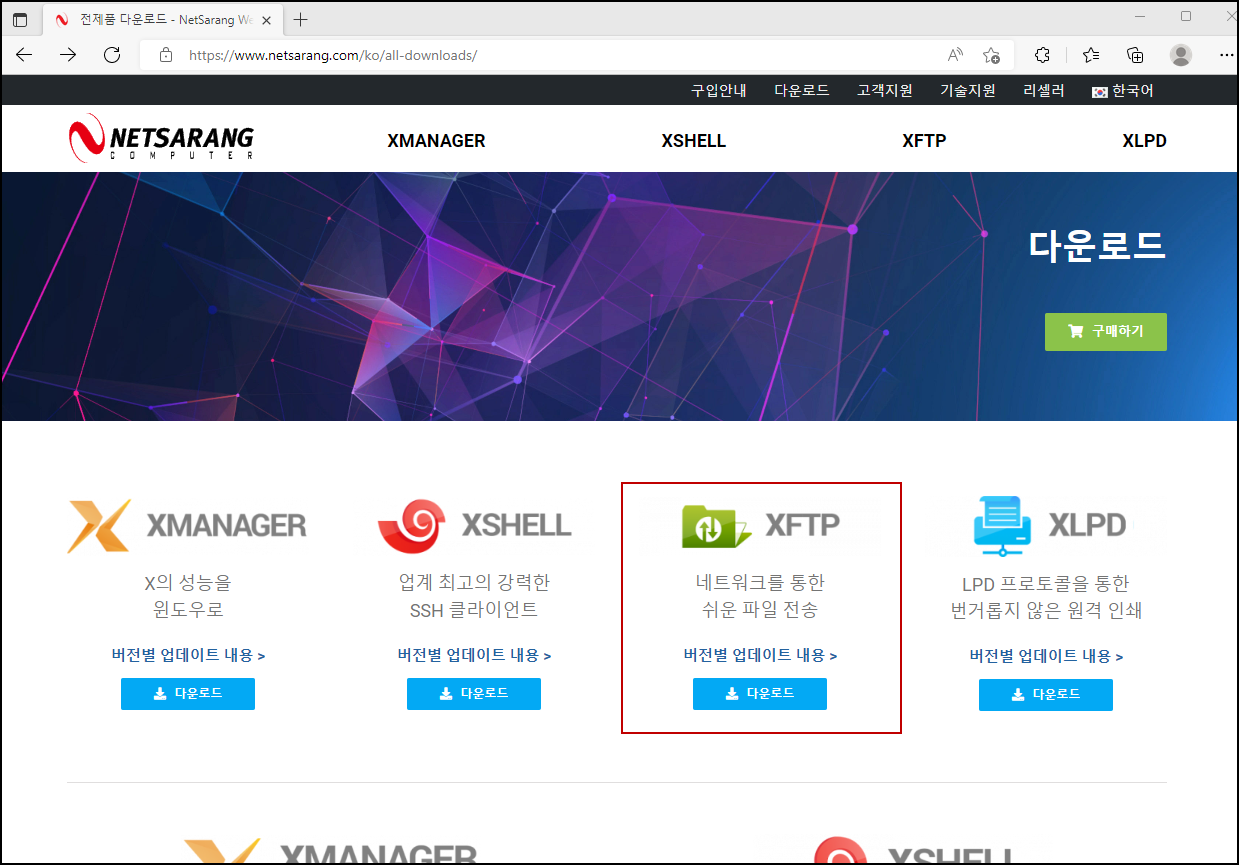Click the Read aloud icon
The image size is (1239, 865).
[955, 55]
